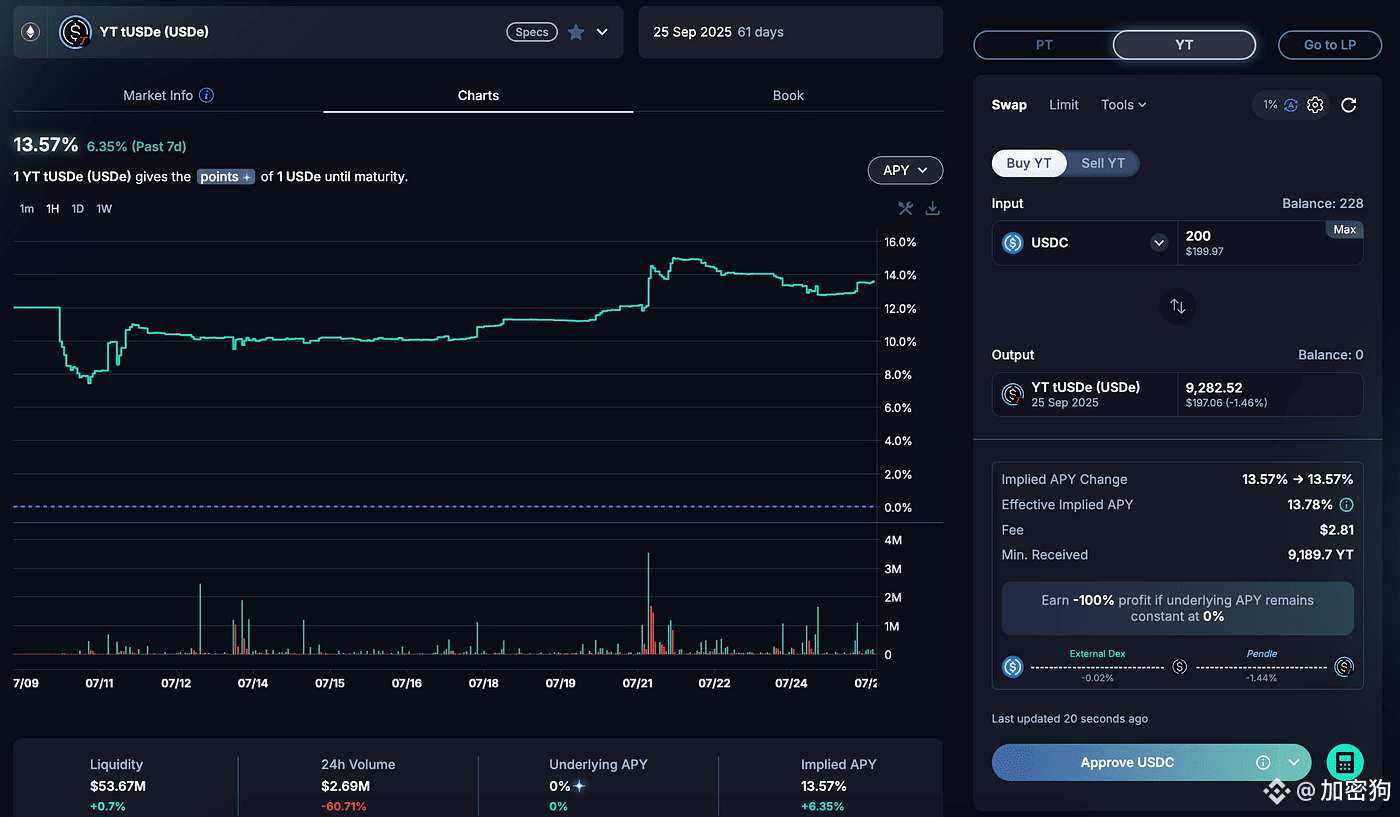Click the swap direction arrows icon
The height and width of the screenshot is (817, 1400).
[1177, 307]
